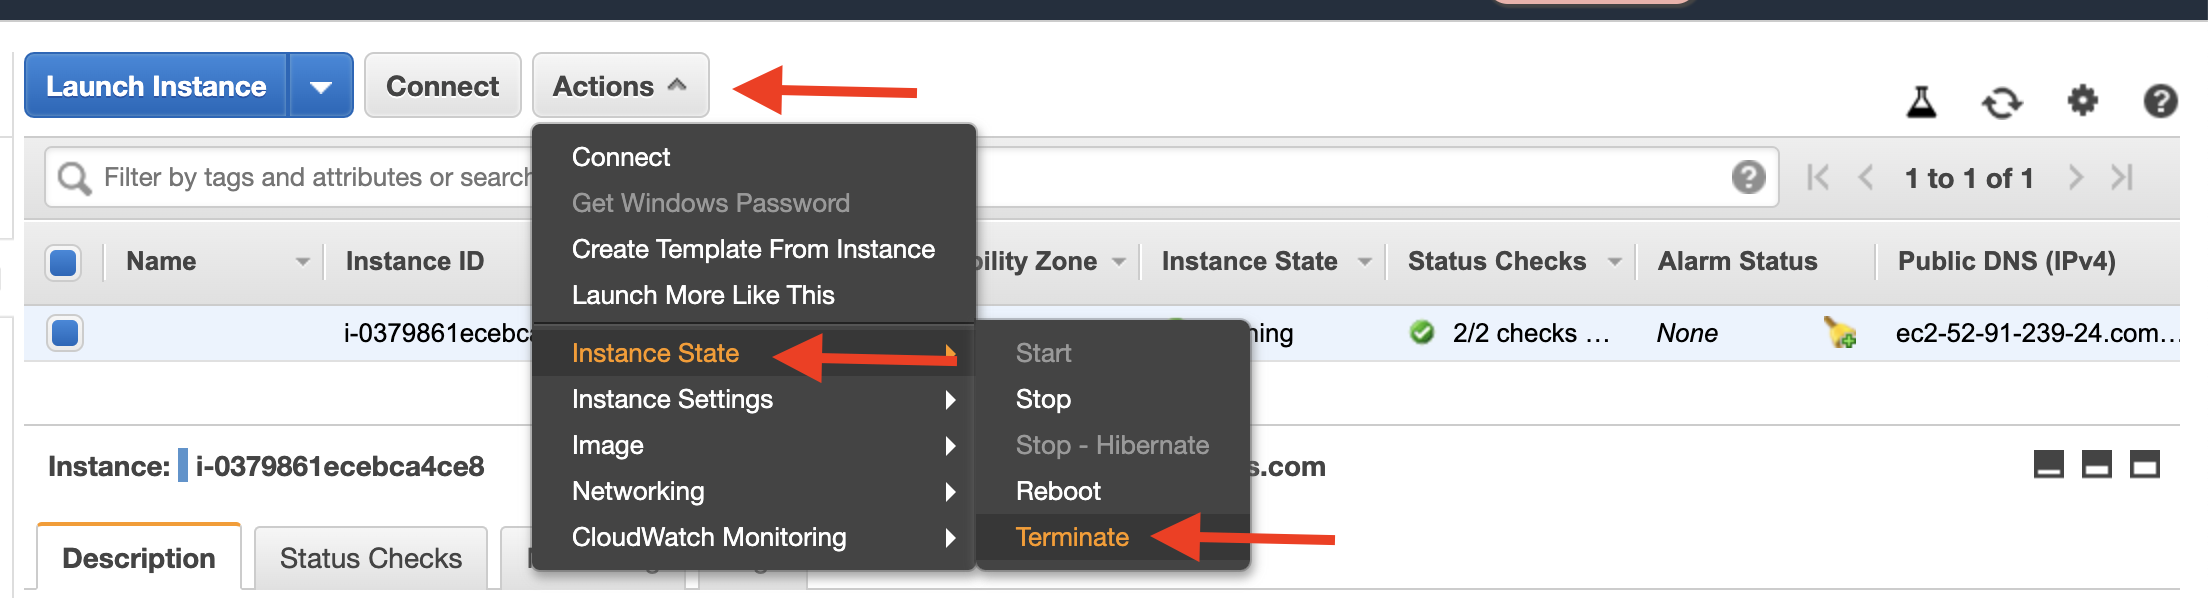Switch to the Status Checks tab
Screen dimensions: 2208x598
click(371, 558)
